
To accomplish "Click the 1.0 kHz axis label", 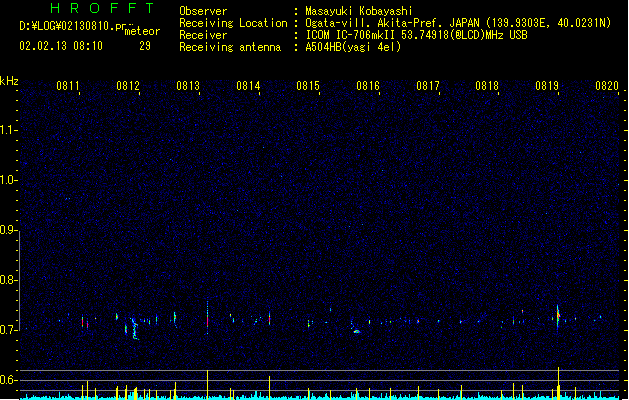I will click(8, 180).
